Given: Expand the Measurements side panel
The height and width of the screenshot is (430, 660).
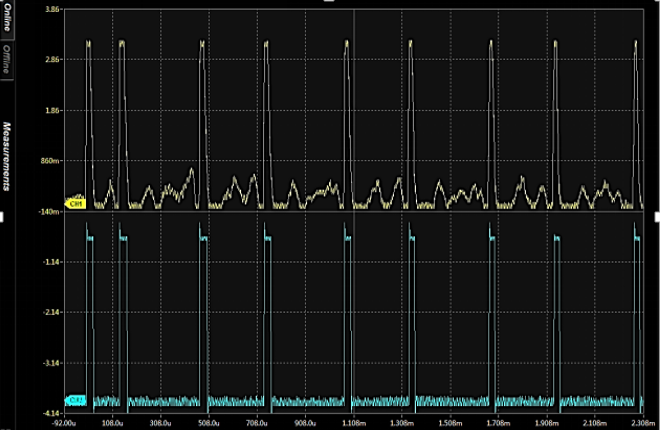Looking at the screenshot, I should (x=6, y=156).
